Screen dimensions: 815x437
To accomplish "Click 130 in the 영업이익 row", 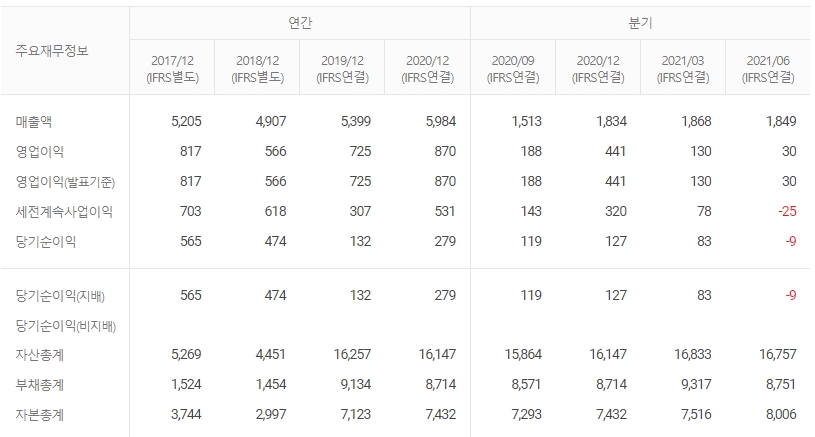I will coord(701,152).
